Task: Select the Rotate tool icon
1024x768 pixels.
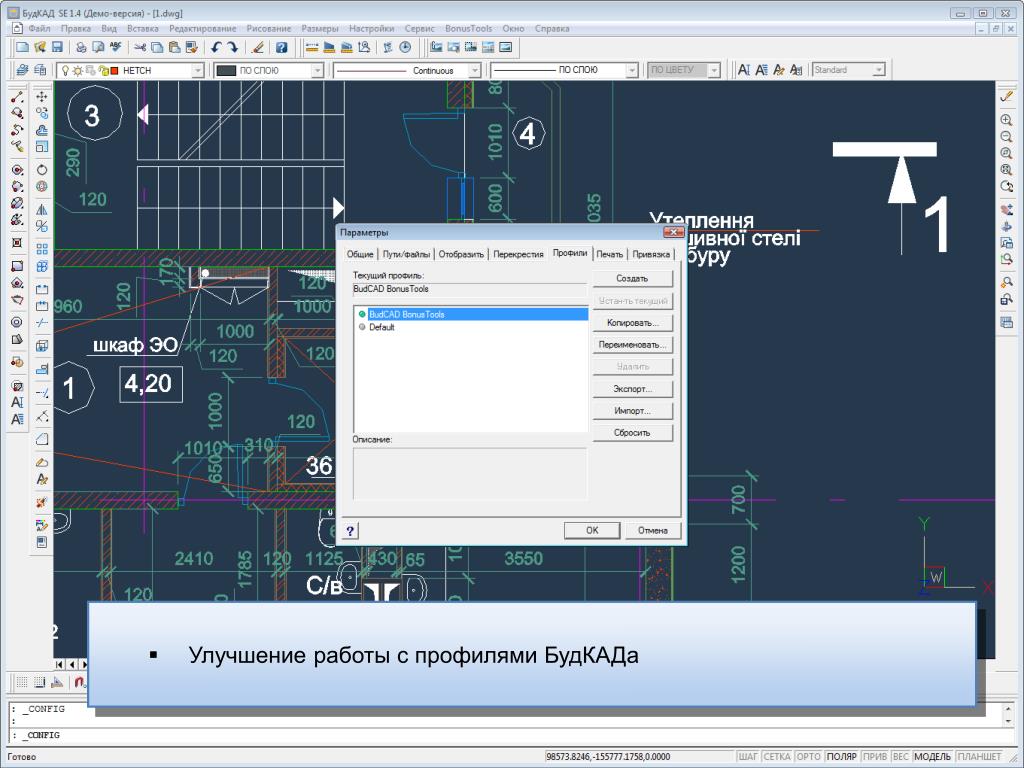Action: pos(42,170)
